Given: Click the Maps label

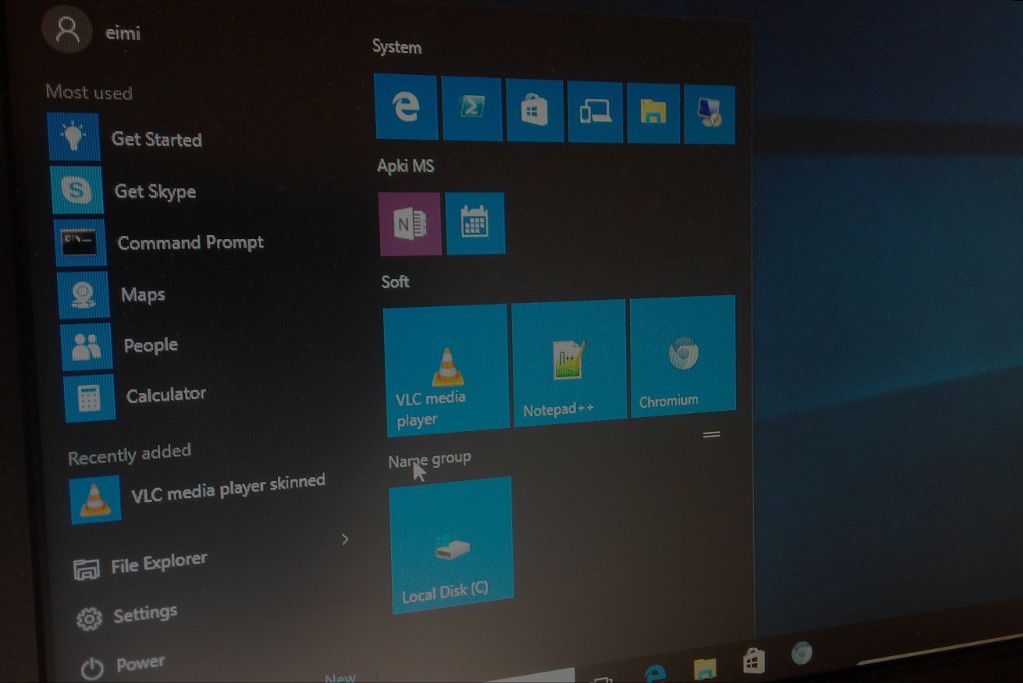Looking at the screenshot, I should 143,295.
